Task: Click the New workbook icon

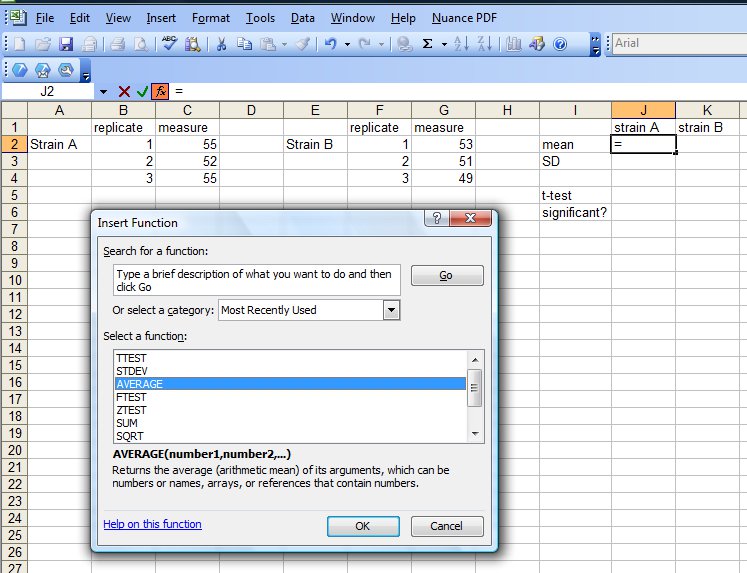Action: [x=20, y=44]
